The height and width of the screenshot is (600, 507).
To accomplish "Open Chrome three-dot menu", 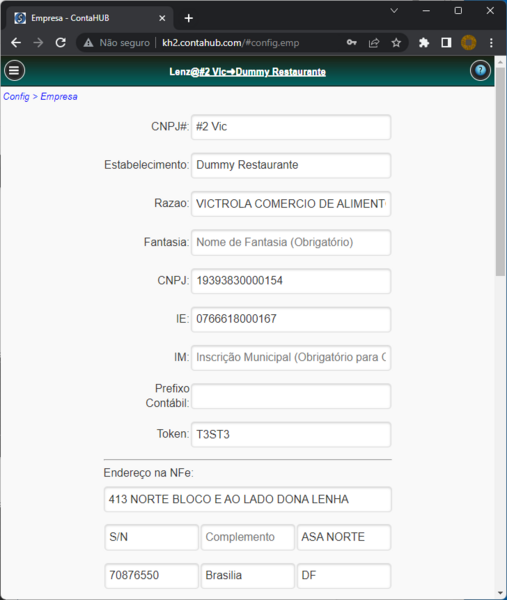I will 491,42.
